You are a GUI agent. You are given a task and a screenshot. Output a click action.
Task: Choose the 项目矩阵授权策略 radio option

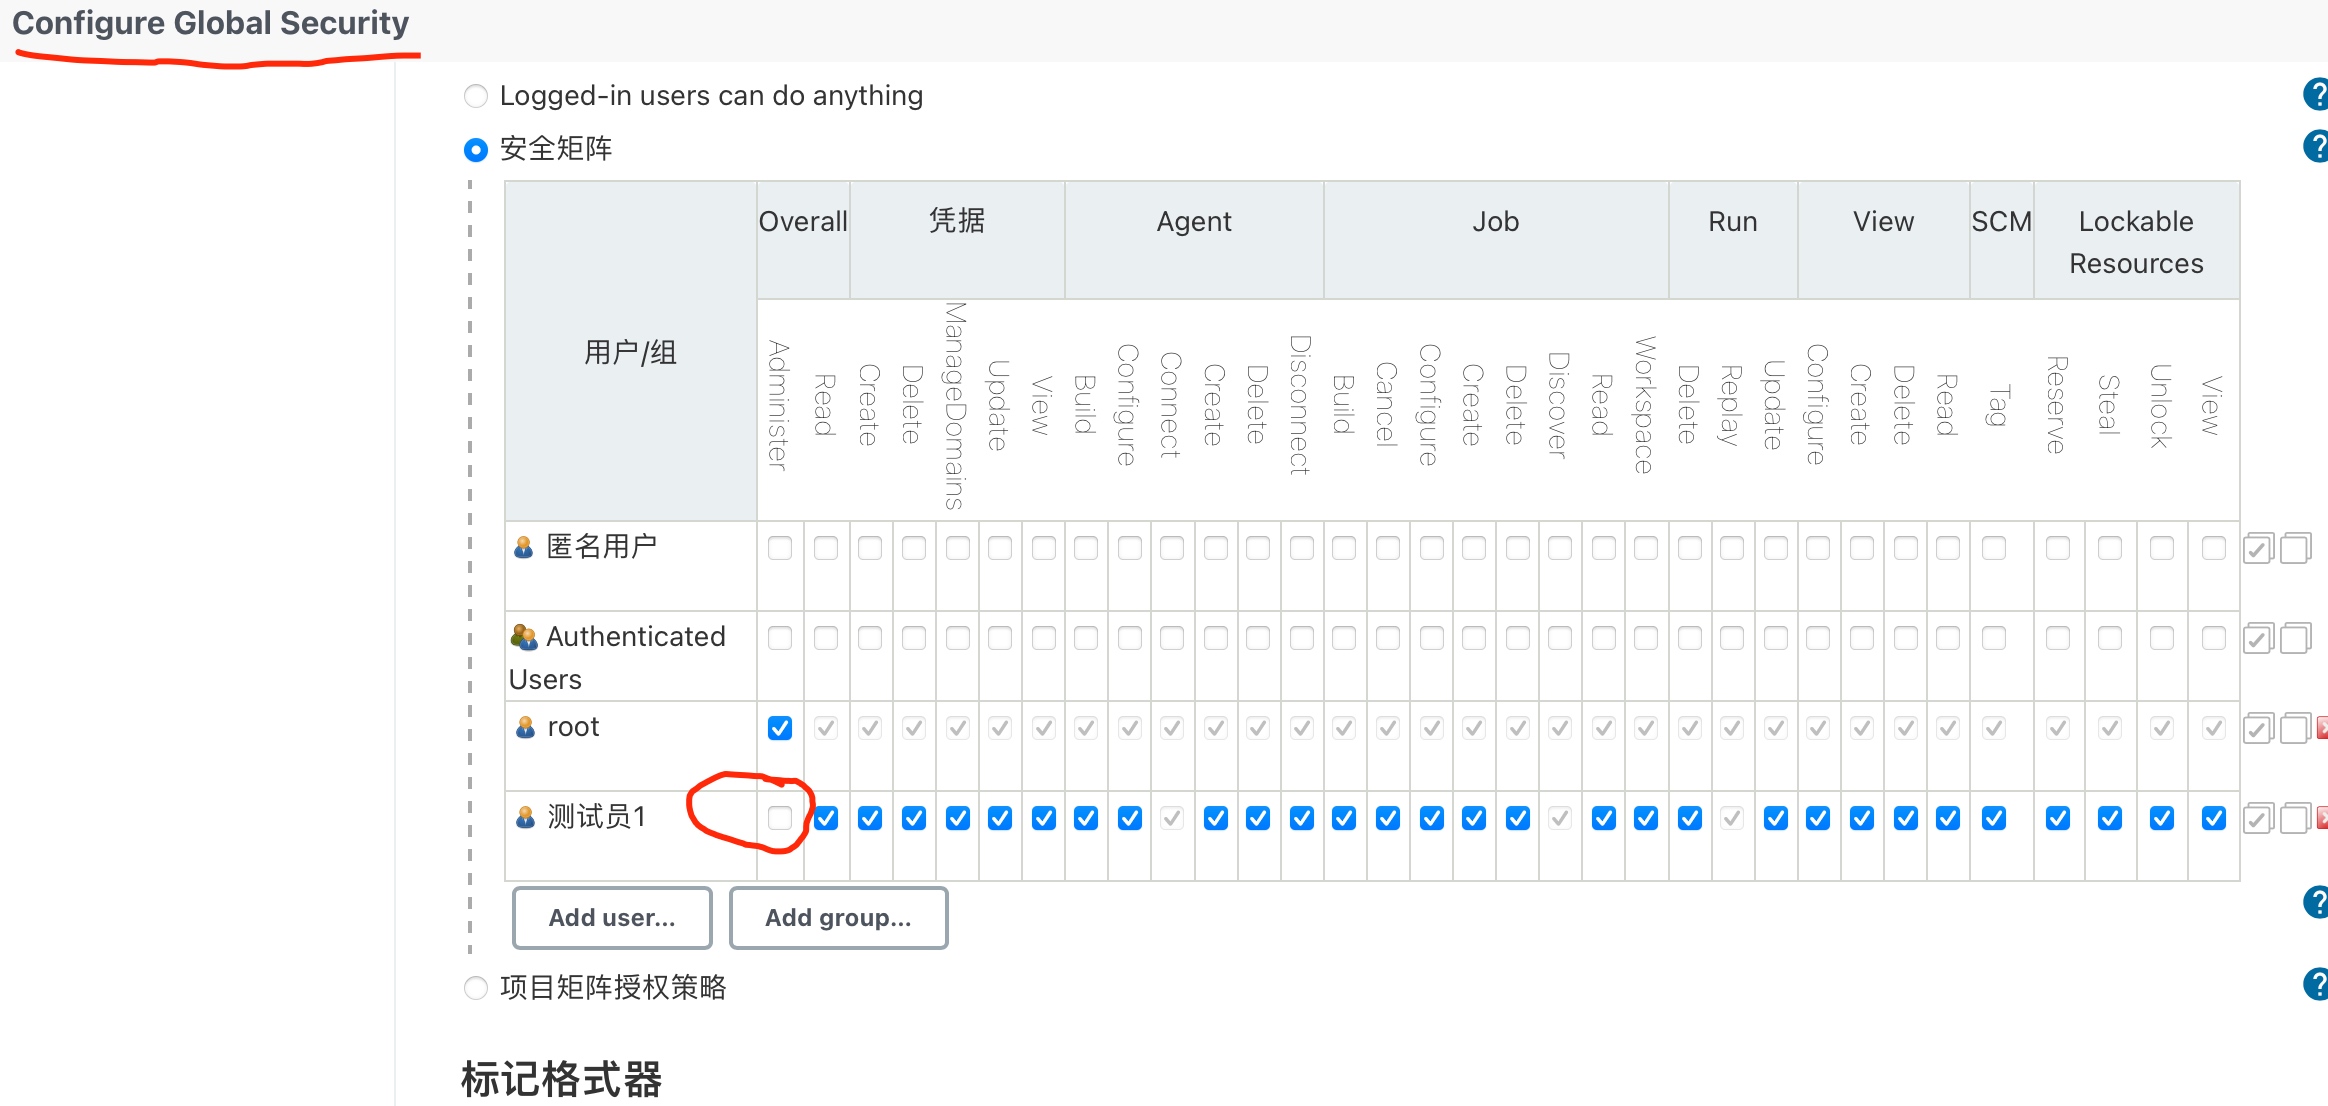coord(476,988)
